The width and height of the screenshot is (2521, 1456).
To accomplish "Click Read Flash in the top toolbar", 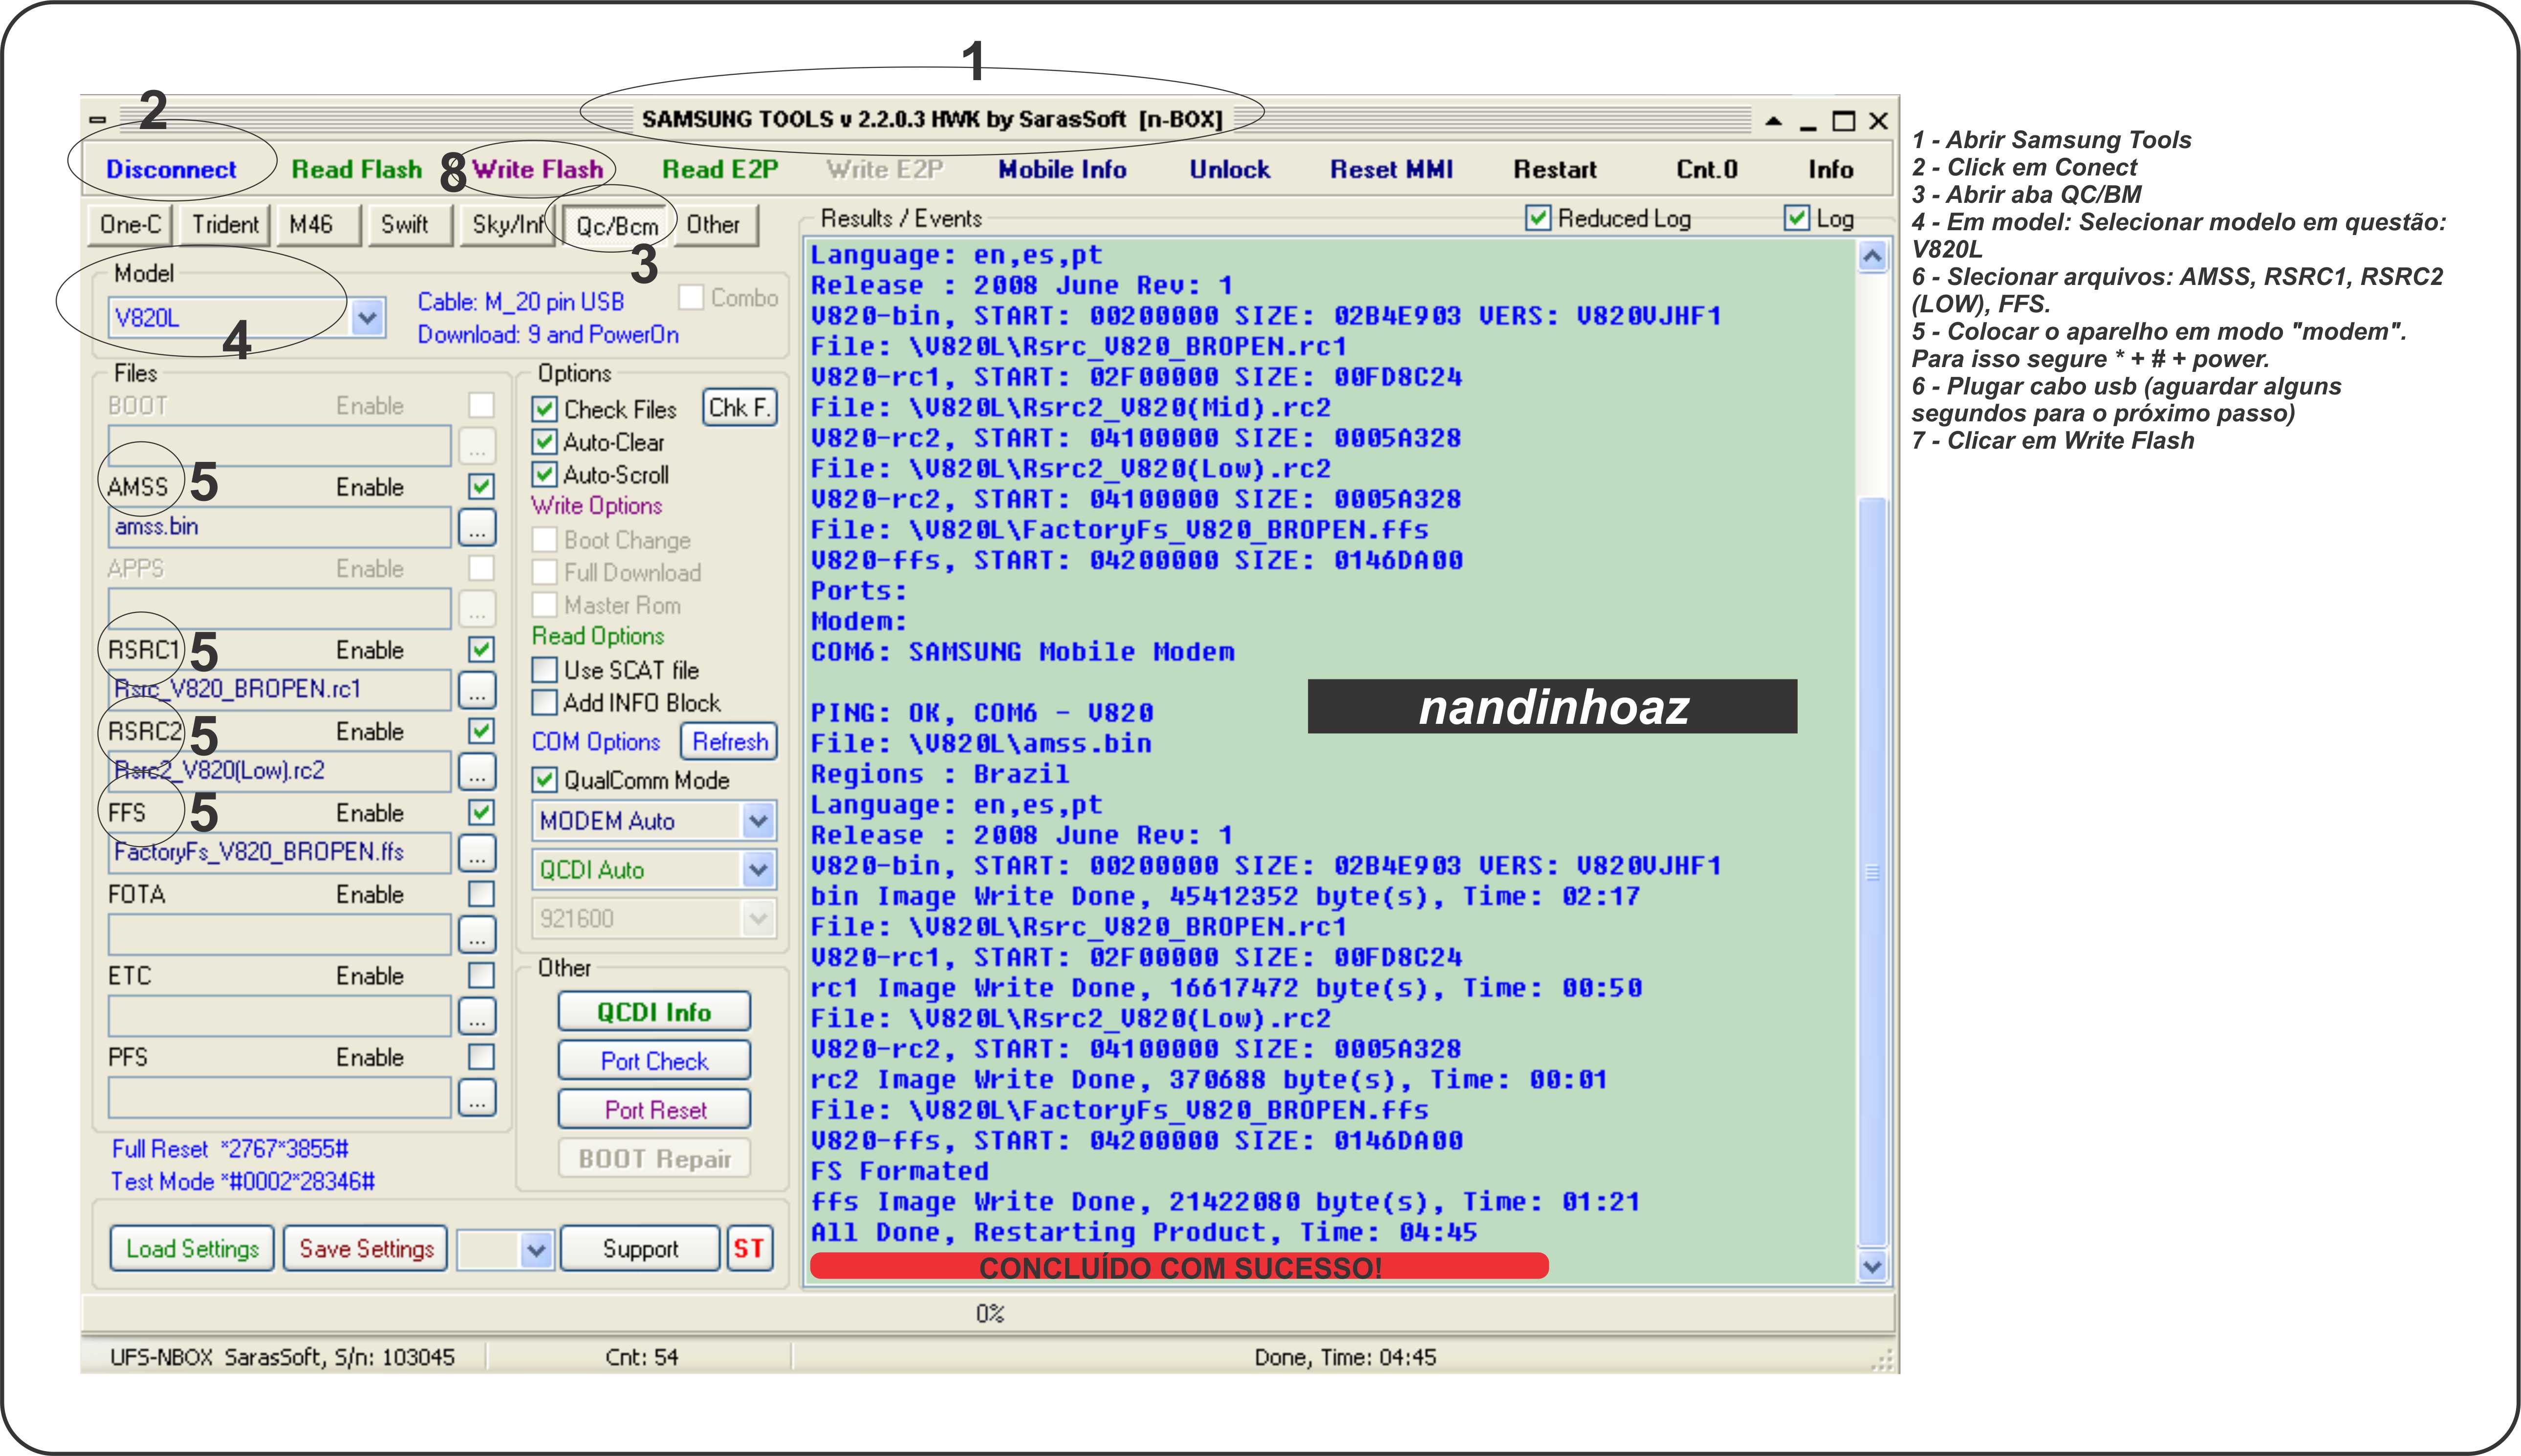I will point(356,169).
